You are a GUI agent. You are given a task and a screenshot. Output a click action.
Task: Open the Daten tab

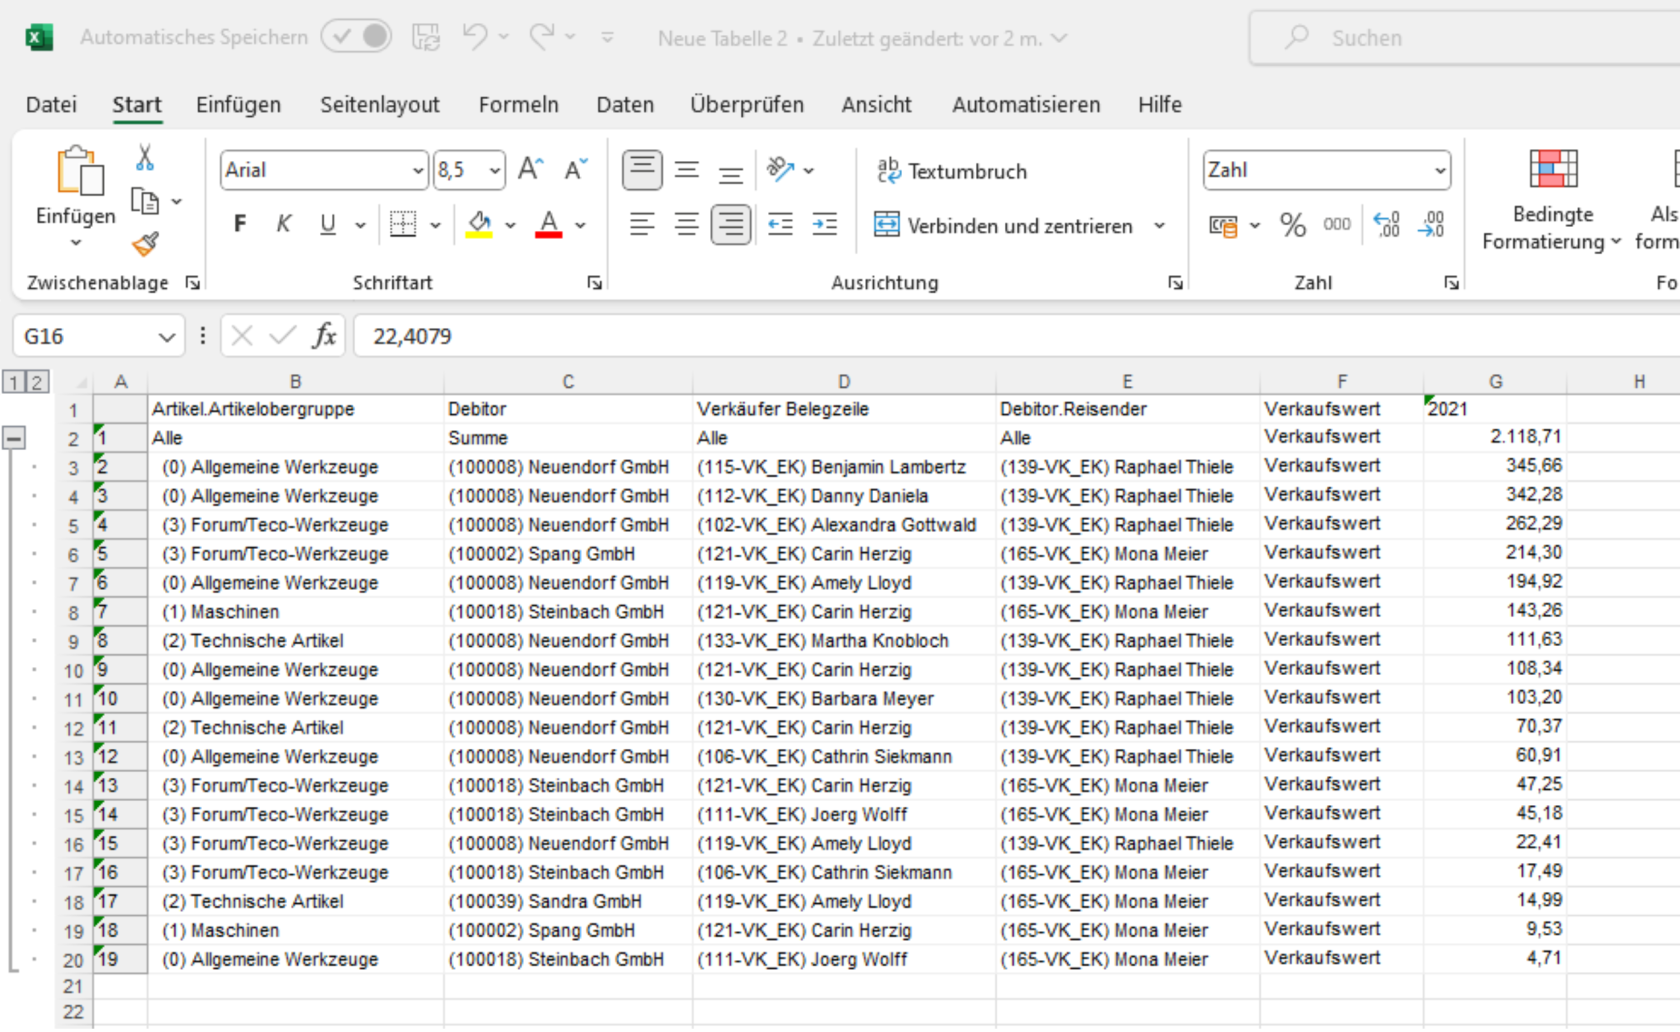pos(625,105)
